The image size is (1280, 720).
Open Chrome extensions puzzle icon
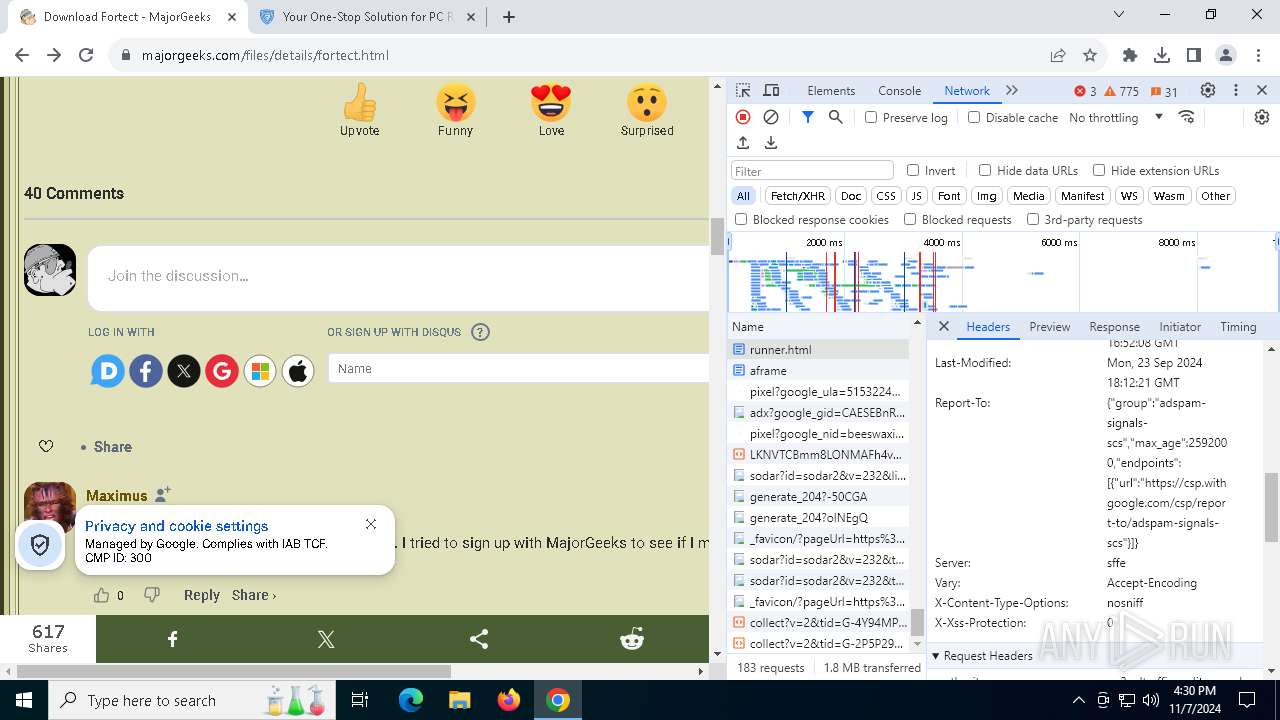tap(1130, 55)
